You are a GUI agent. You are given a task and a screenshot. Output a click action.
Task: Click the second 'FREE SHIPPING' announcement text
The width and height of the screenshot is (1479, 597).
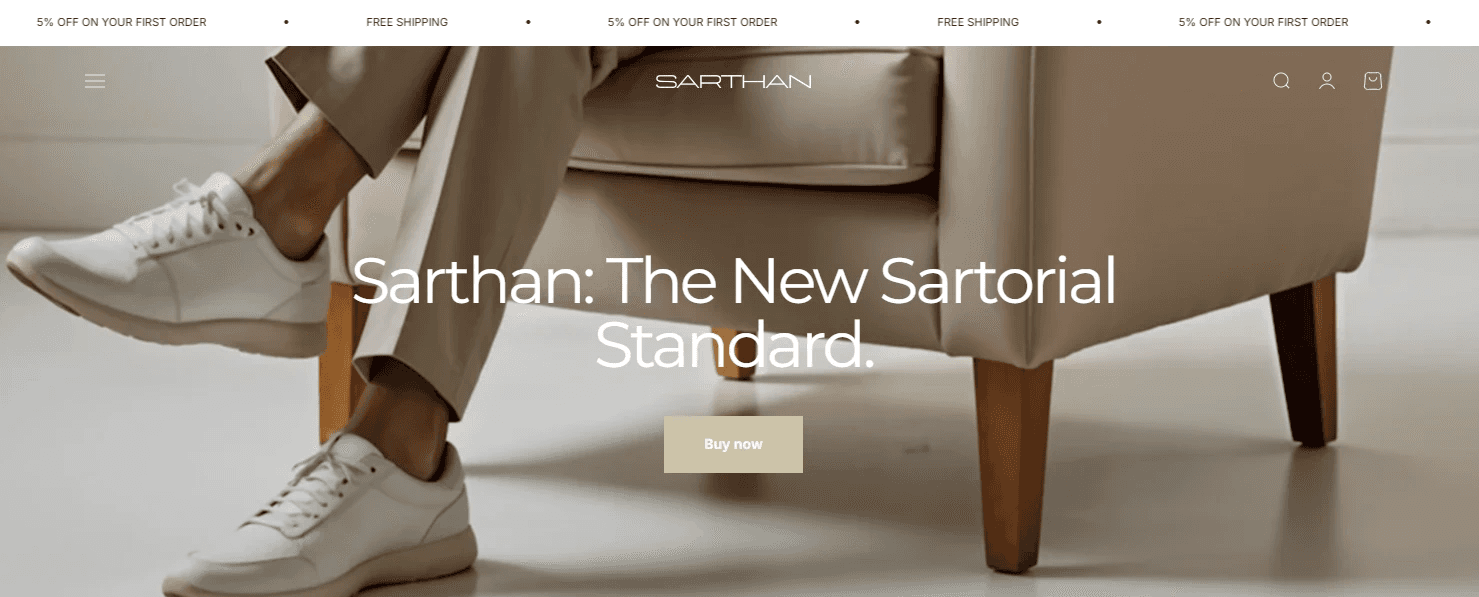[x=978, y=22]
